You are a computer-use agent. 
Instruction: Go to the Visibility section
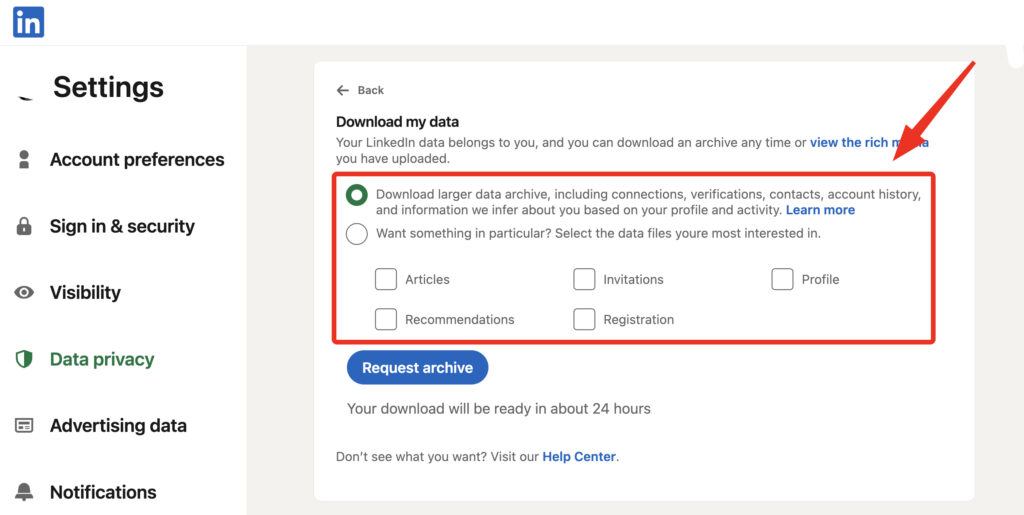pos(85,292)
